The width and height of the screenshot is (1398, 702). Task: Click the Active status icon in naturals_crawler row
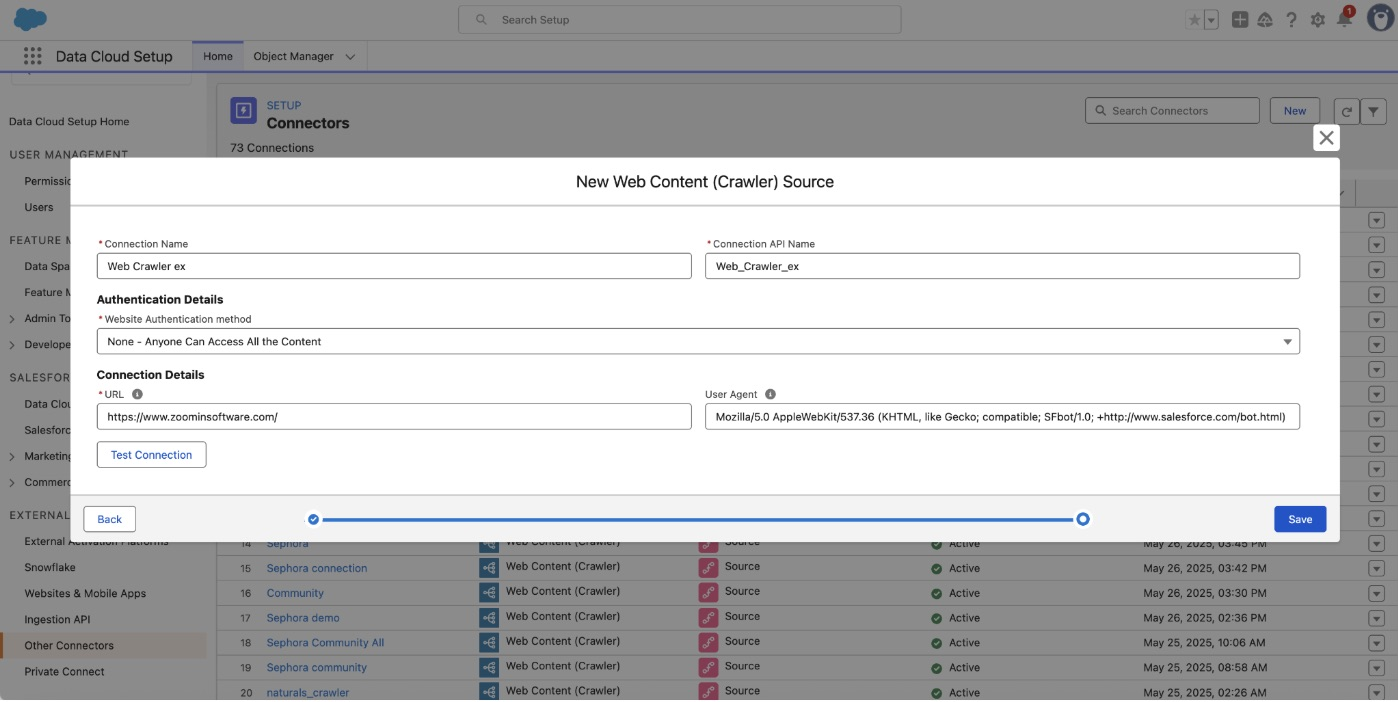coord(937,693)
